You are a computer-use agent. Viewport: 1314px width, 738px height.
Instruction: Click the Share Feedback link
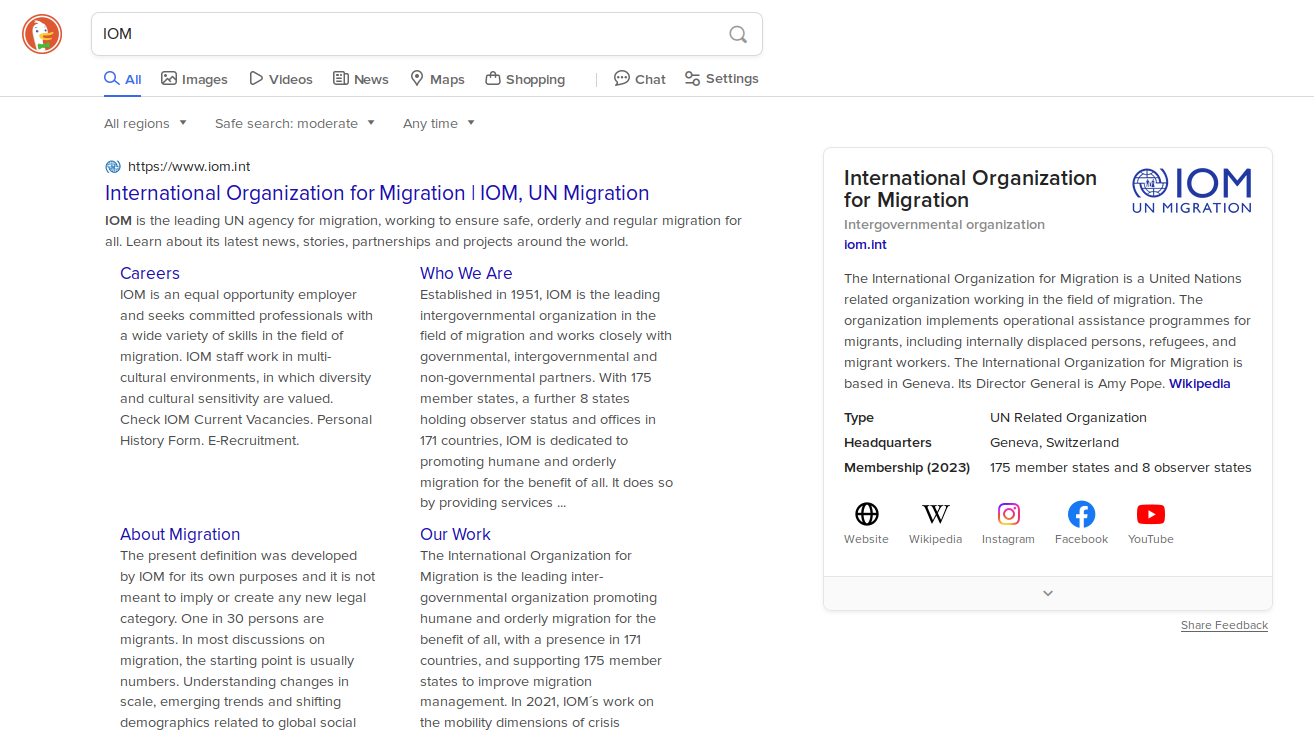click(x=1224, y=625)
